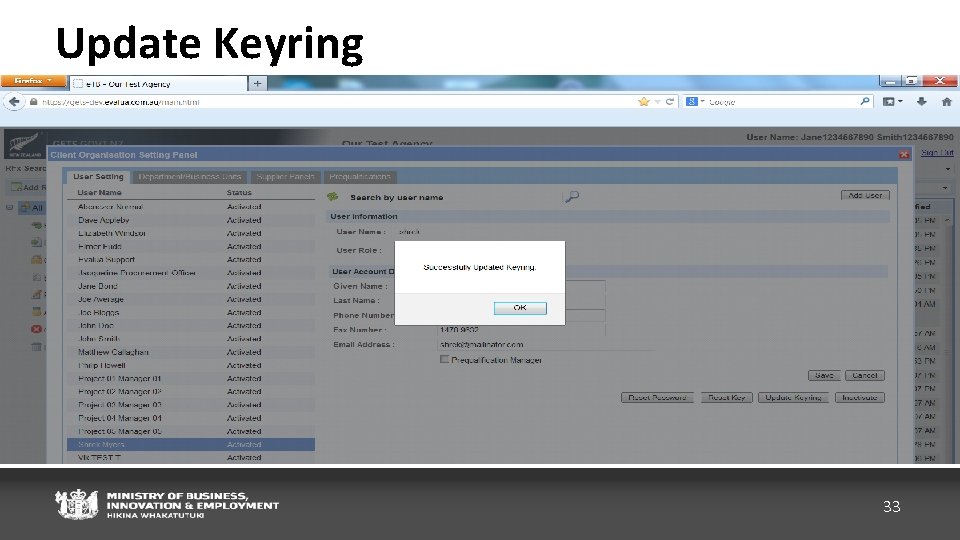The image size is (960, 540).
Task: Select user Evalua Support in the list
Action: click(x=190, y=260)
